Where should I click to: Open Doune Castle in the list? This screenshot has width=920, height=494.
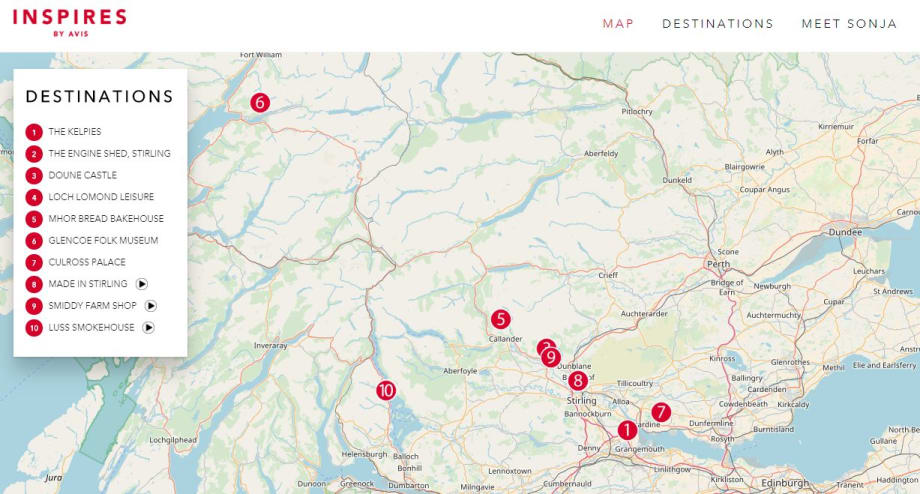pyautogui.click(x=82, y=175)
